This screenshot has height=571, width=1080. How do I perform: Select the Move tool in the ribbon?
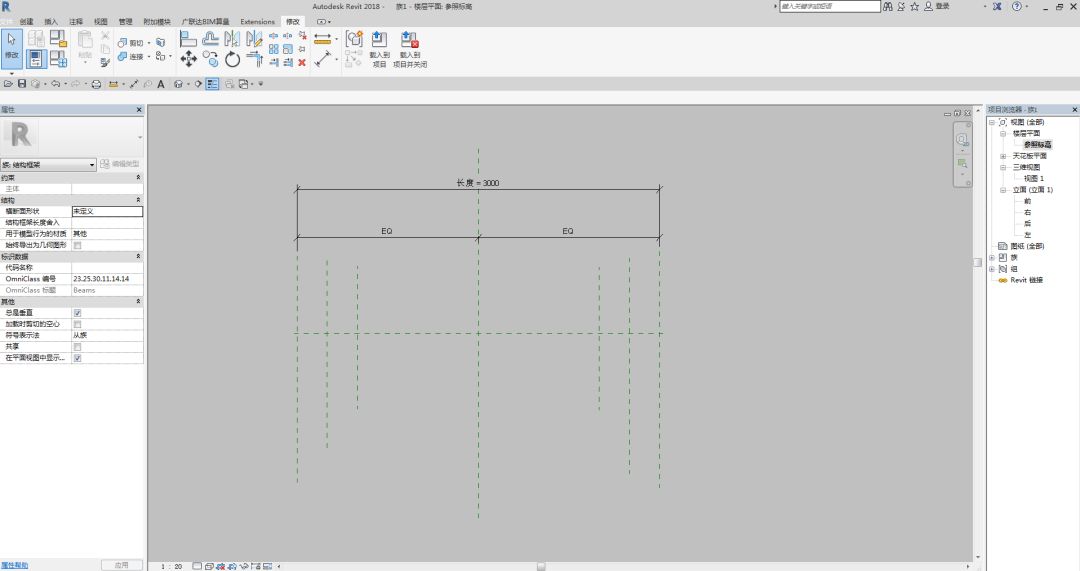tap(188, 59)
